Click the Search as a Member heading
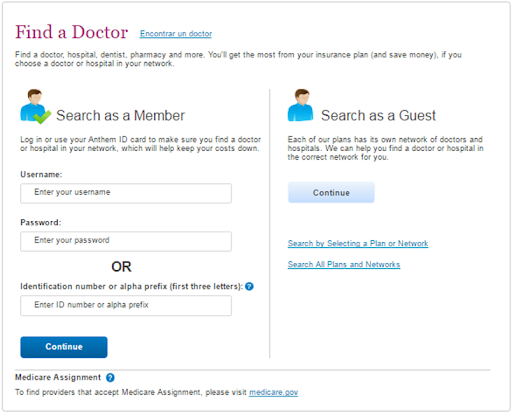The height and width of the screenshot is (414, 512). [120, 116]
